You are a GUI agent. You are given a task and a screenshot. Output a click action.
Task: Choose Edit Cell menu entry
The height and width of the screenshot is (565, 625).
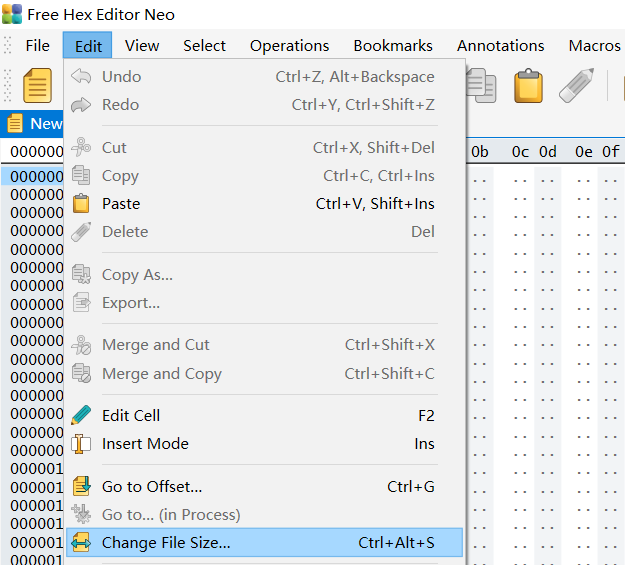[265, 415]
